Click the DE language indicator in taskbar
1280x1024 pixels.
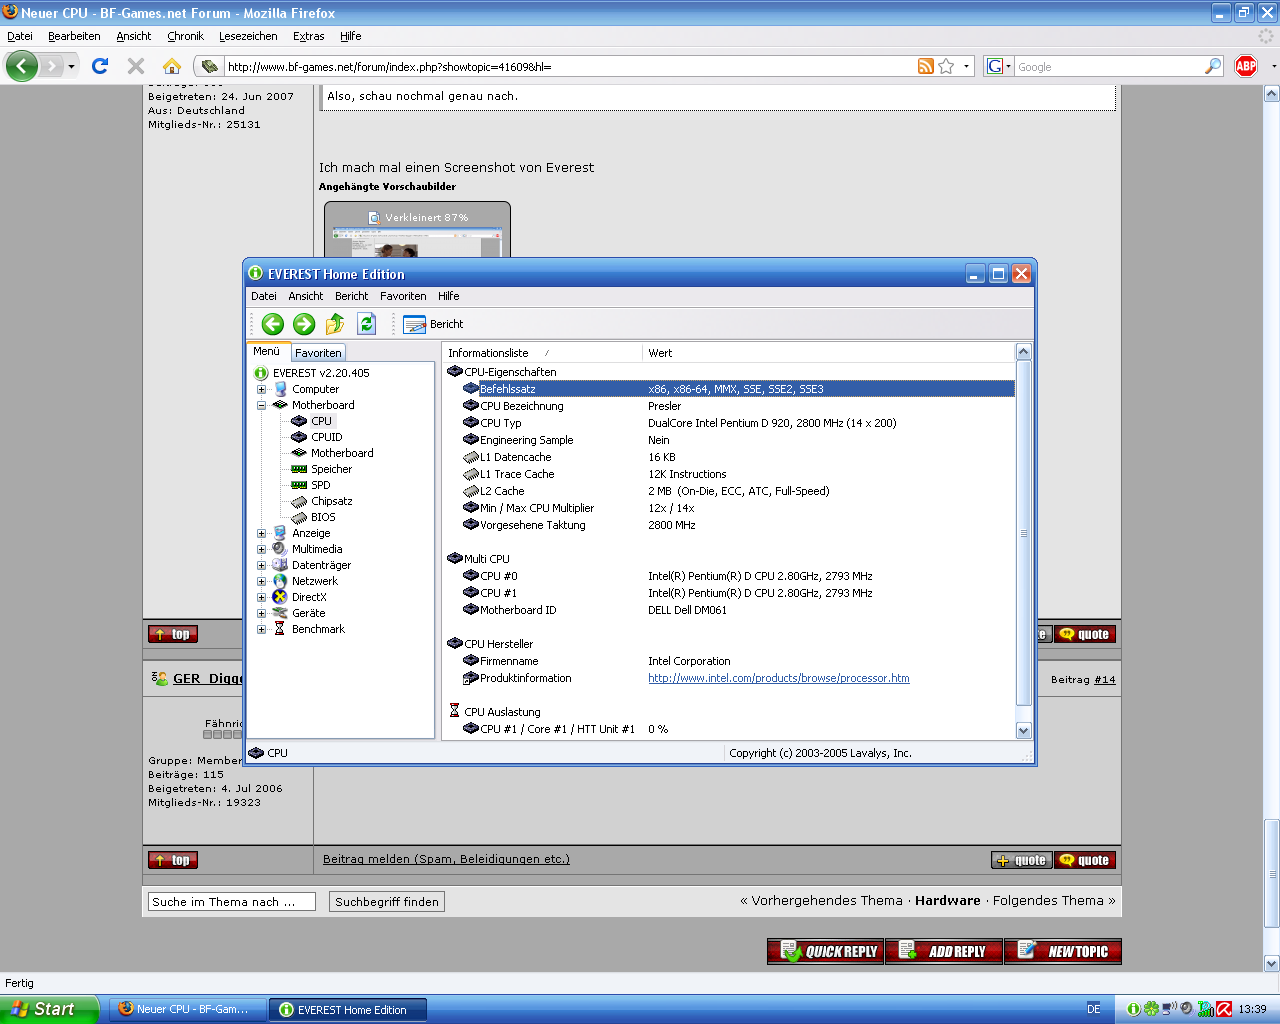point(1093,1009)
